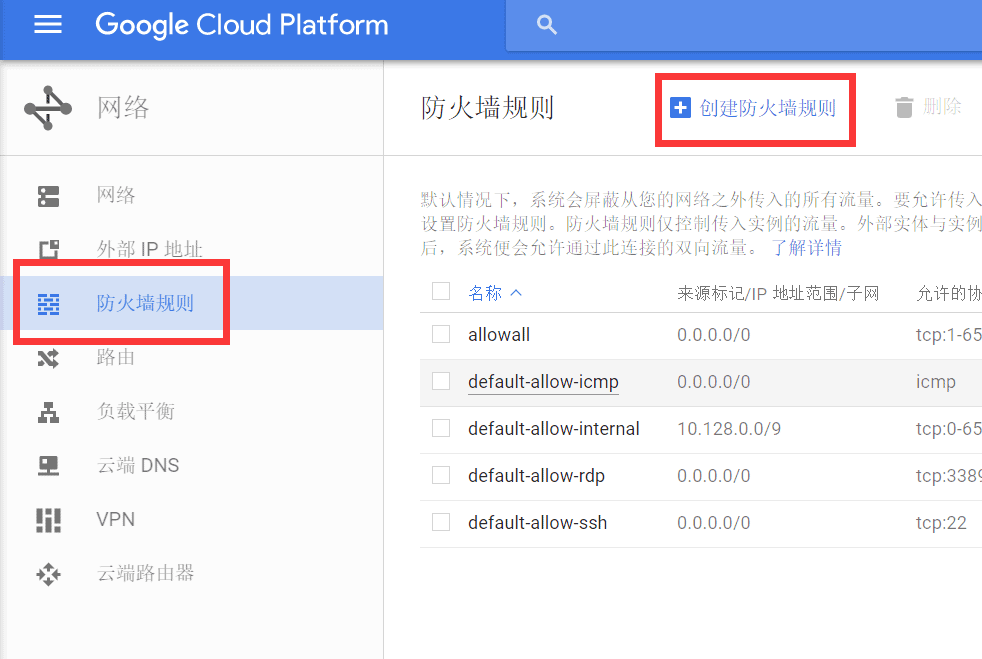Open the default-allow-rdp firewall rule

536,475
